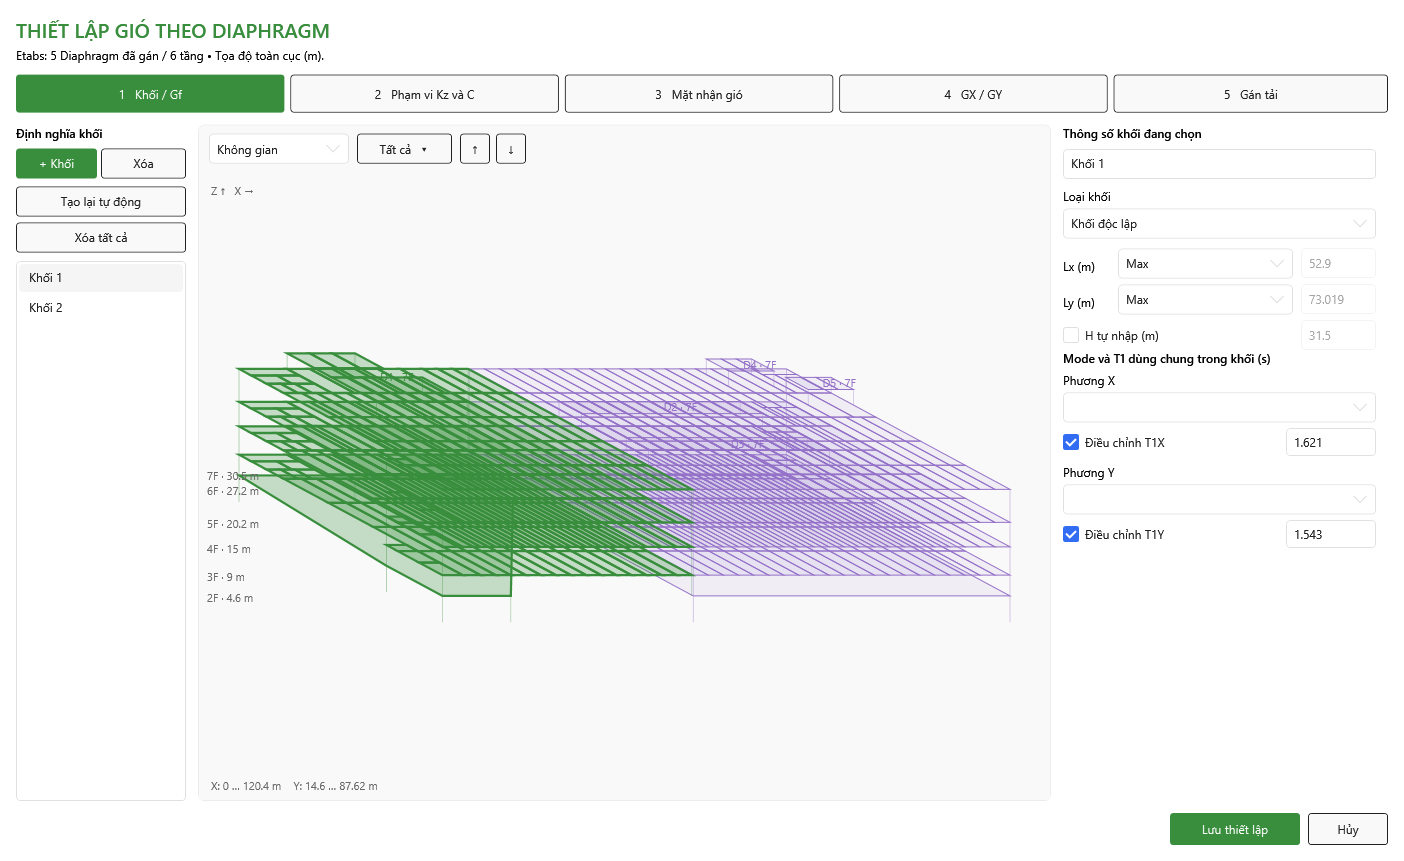Image resolution: width=1404 pixels, height=861 pixels.
Task: Click the 5F · 20.2 m level label
Action: point(233,524)
